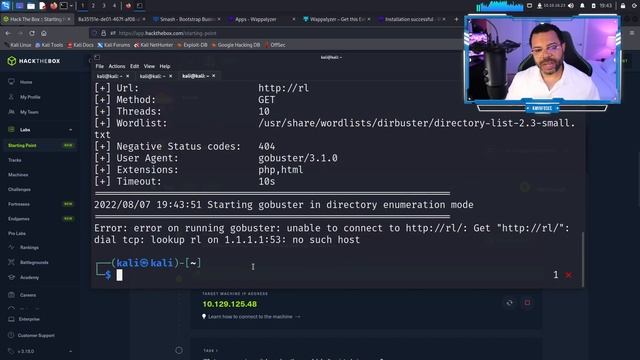
Task: Open the Exploit-DB bookmark
Action: click(x=192, y=45)
